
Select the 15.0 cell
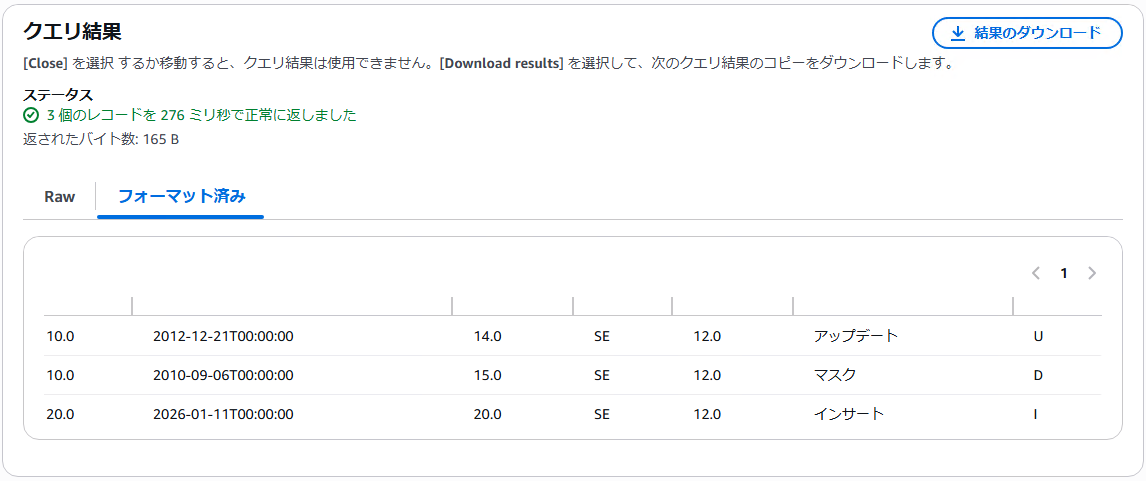coord(488,376)
